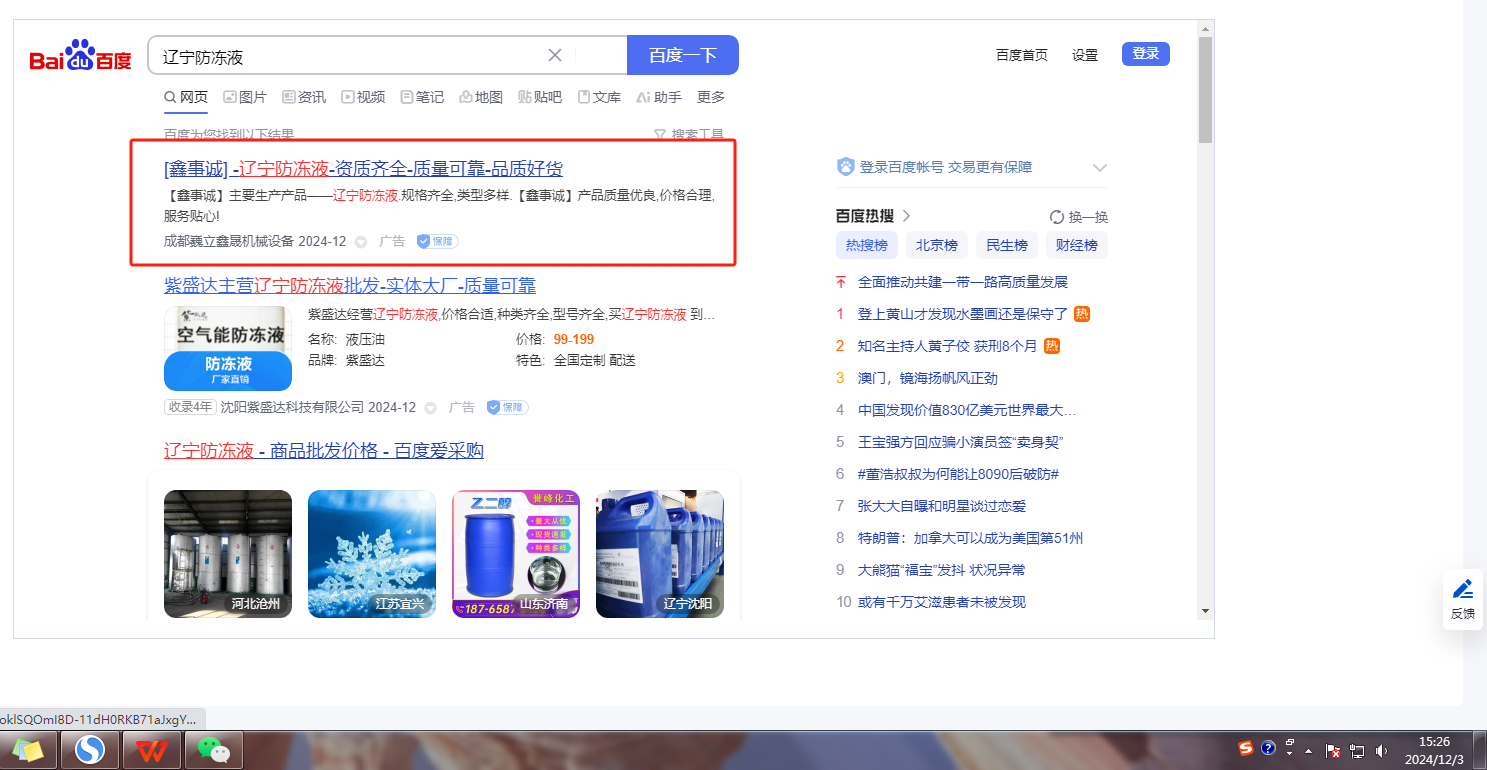Image resolution: width=1487 pixels, height=770 pixels.
Task: Open 张大大自曝和明星谈过恋爱 topic
Action: click(942, 506)
